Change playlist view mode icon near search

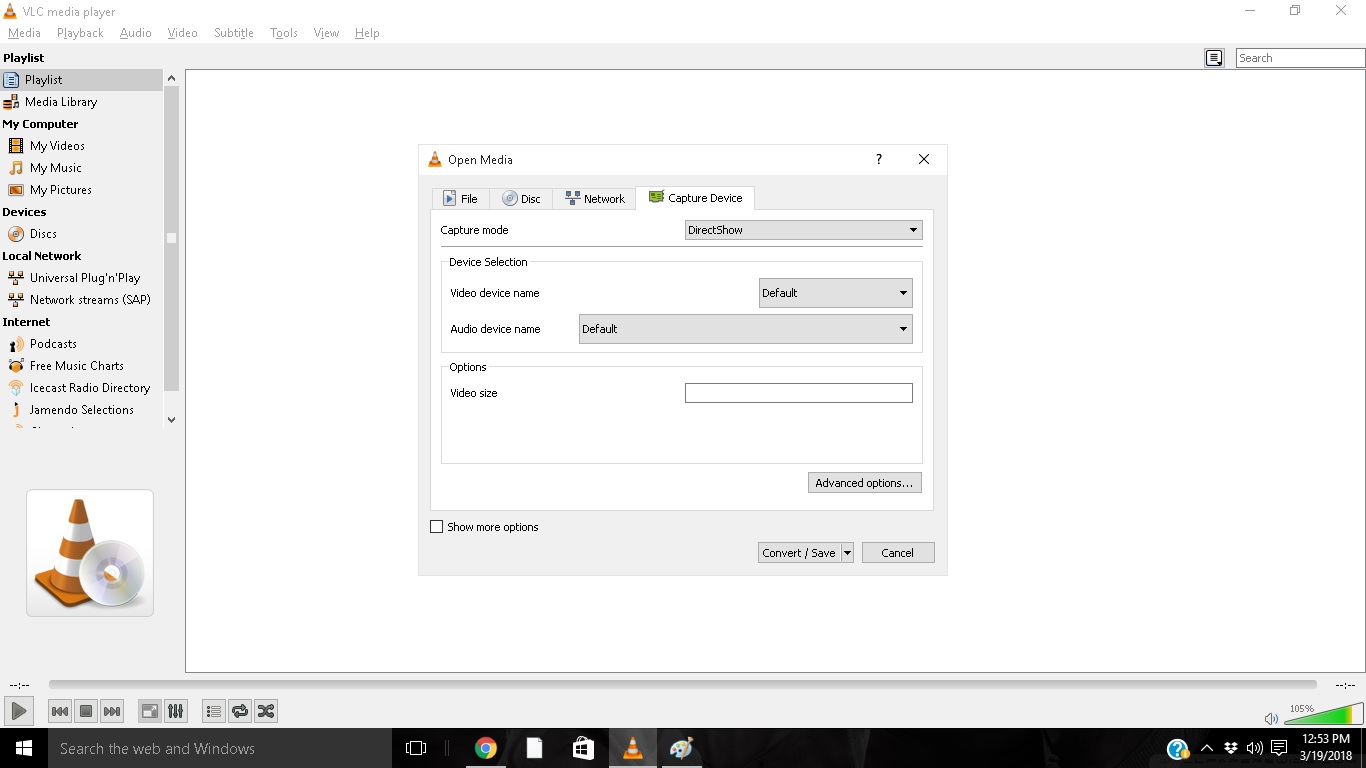point(1214,58)
